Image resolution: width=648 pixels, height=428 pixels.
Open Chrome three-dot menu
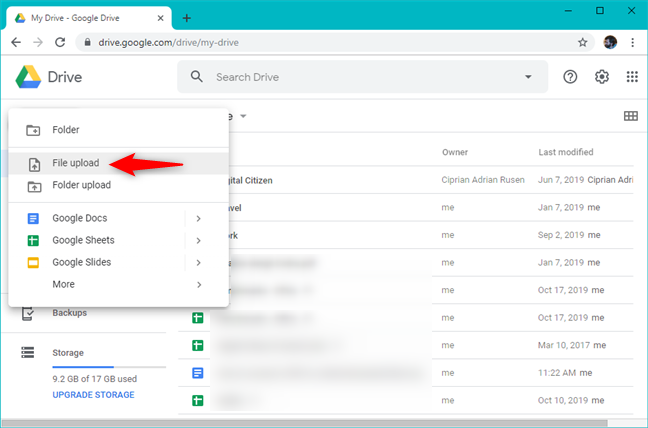(632, 42)
